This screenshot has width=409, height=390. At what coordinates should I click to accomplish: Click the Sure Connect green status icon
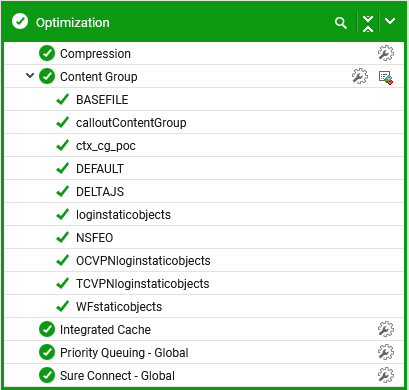tap(47, 375)
